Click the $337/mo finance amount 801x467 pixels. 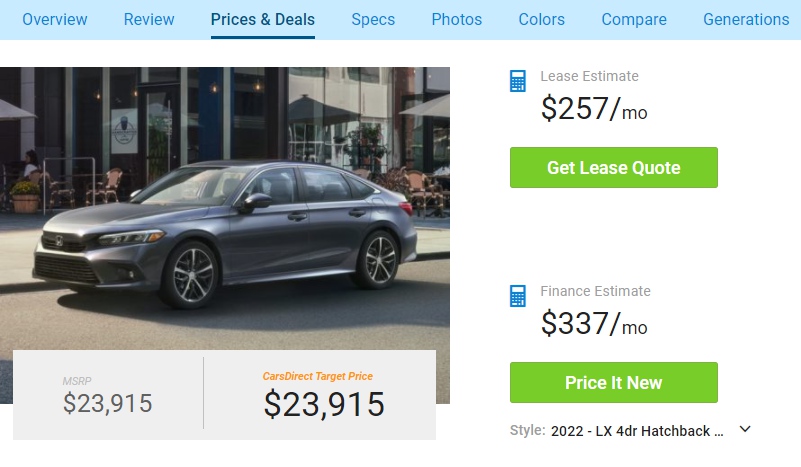pos(594,323)
